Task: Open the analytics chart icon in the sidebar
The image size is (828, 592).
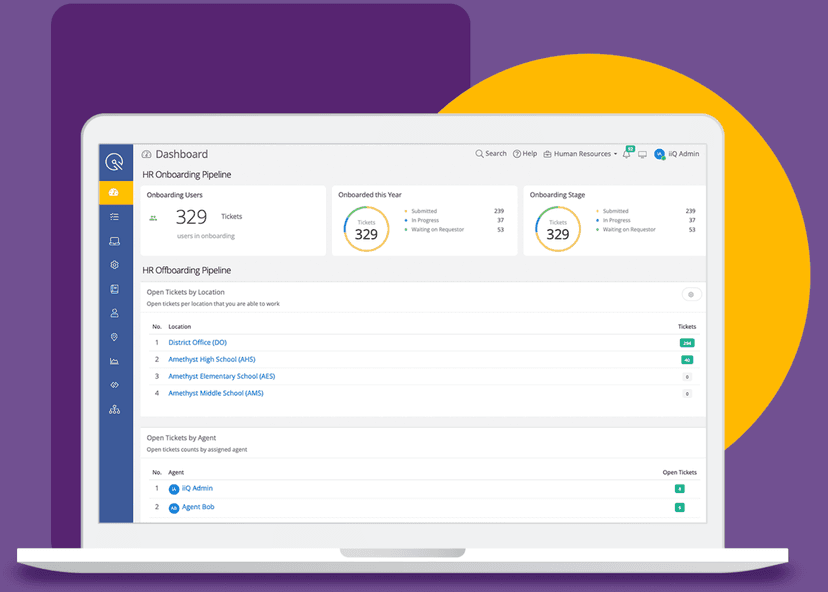Action: click(x=115, y=361)
